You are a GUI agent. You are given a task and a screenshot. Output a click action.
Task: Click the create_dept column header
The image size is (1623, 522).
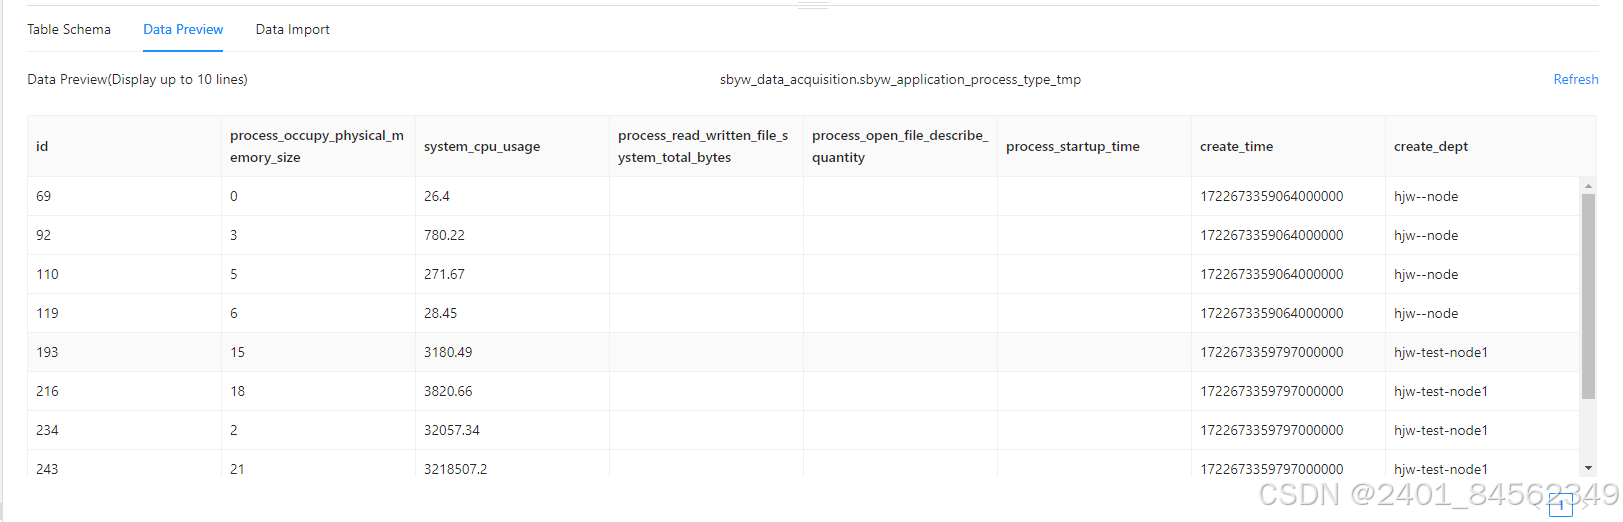[1430, 147]
